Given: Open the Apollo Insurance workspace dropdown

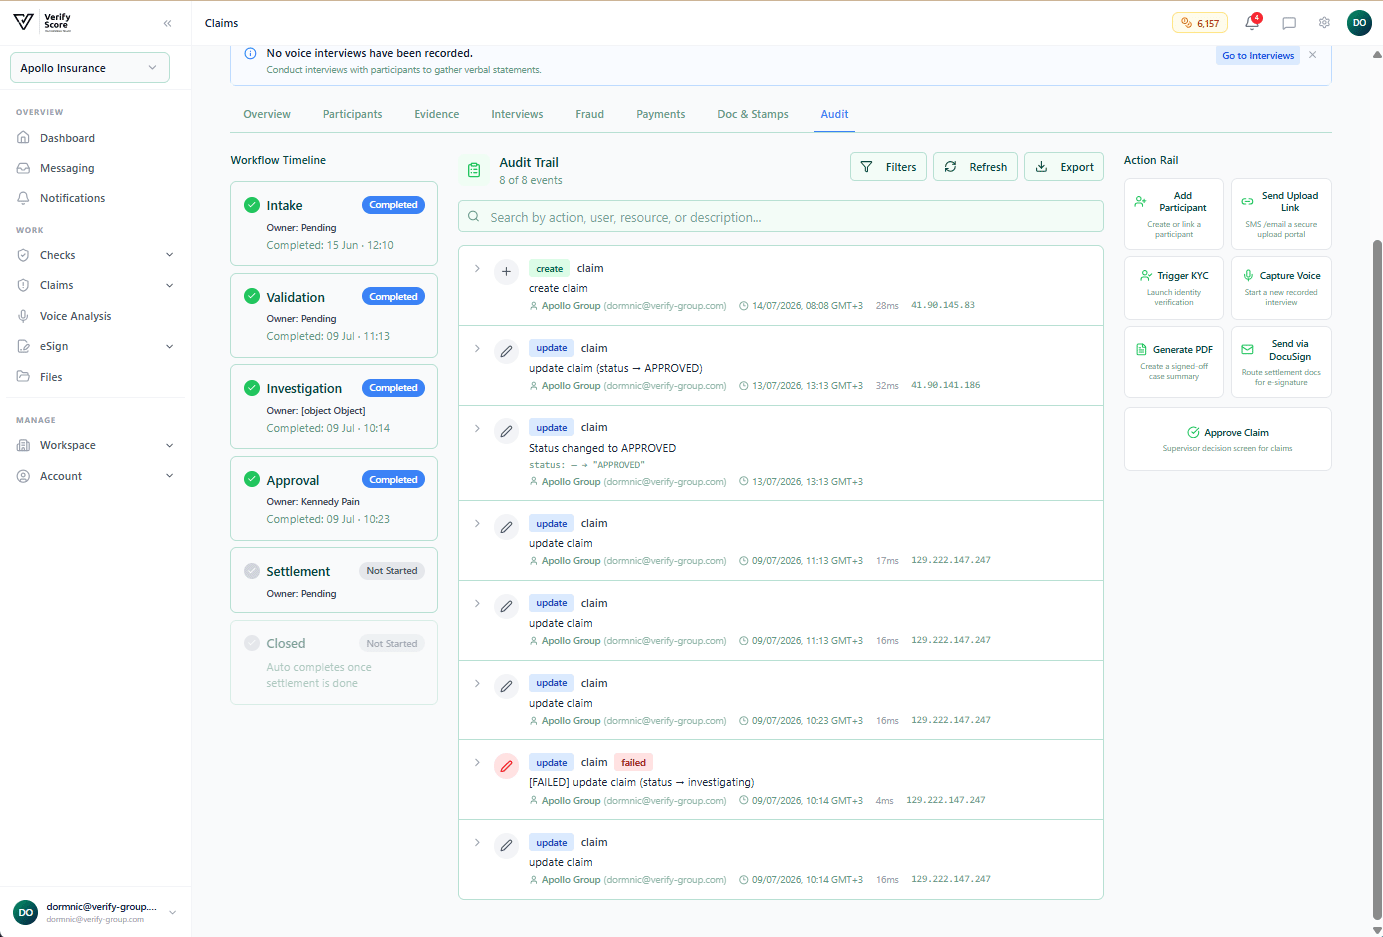Looking at the screenshot, I should (x=90, y=68).
